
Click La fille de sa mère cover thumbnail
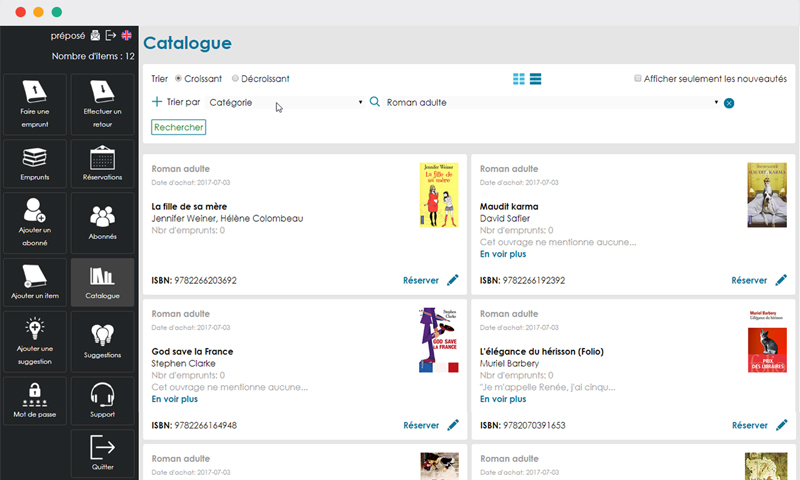439,195
